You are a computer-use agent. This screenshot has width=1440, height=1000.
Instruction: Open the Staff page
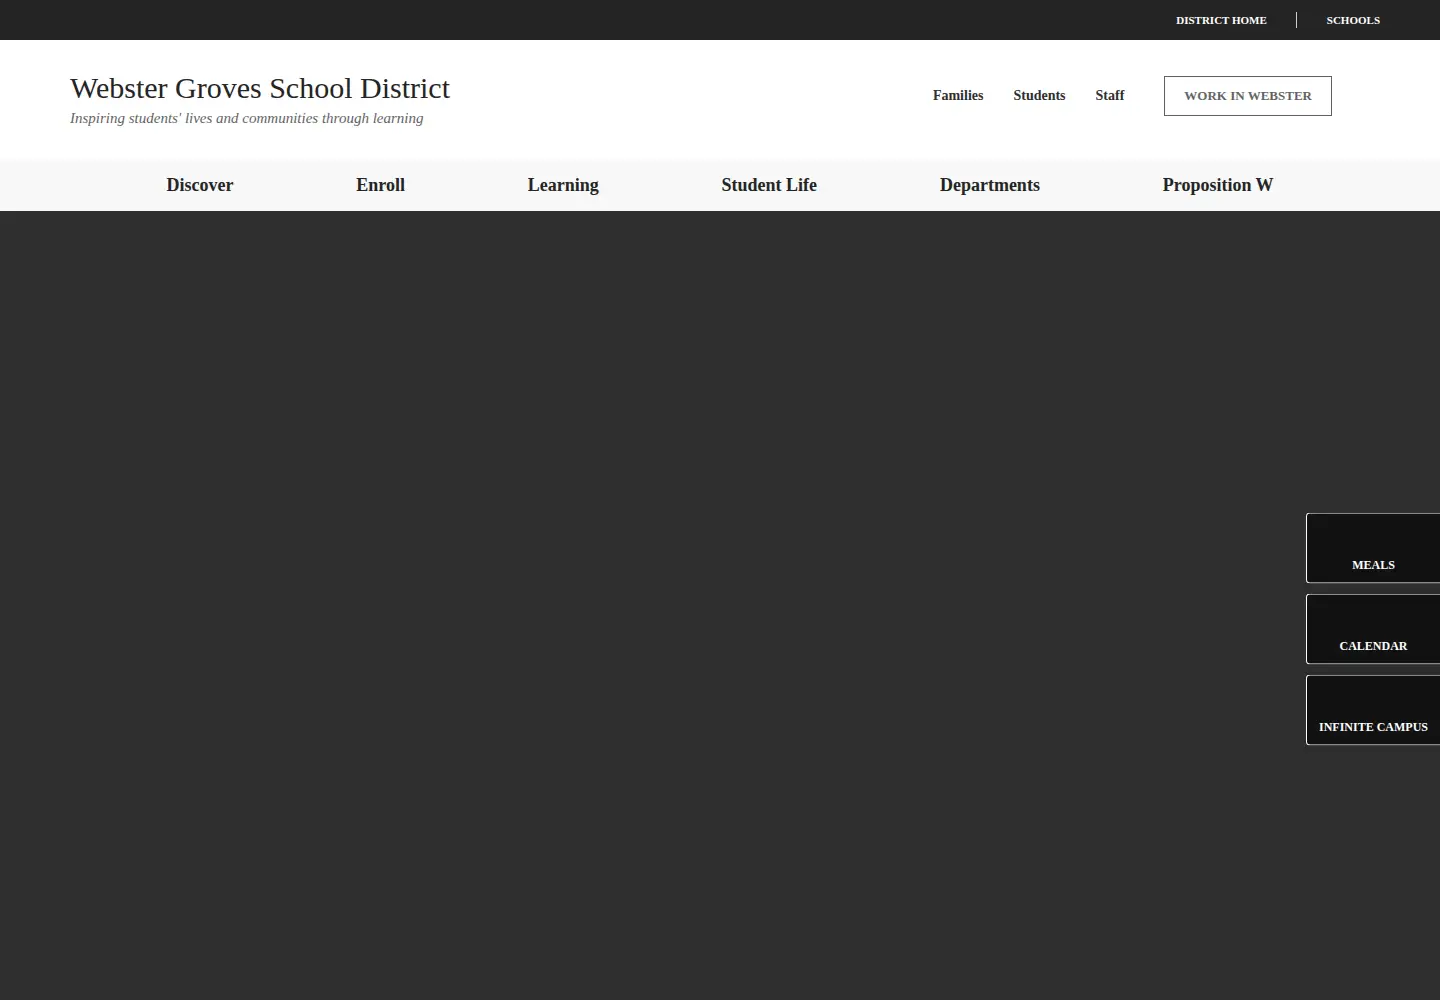[1109, 96]
